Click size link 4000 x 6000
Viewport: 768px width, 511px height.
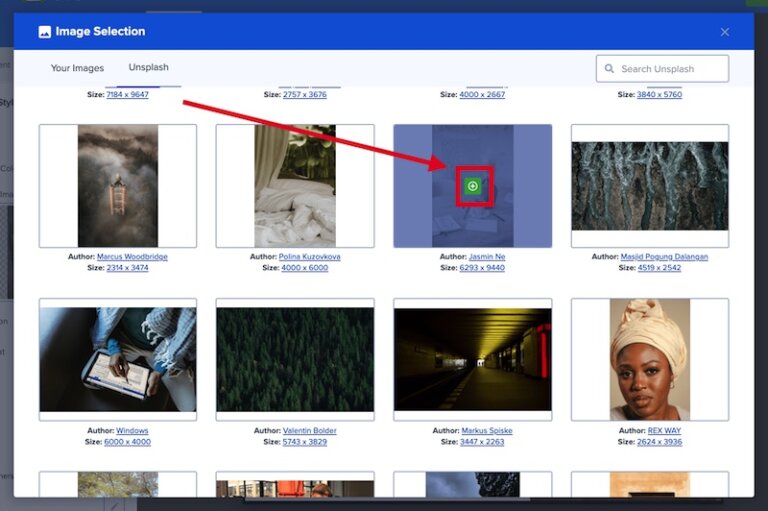point(305,268)
